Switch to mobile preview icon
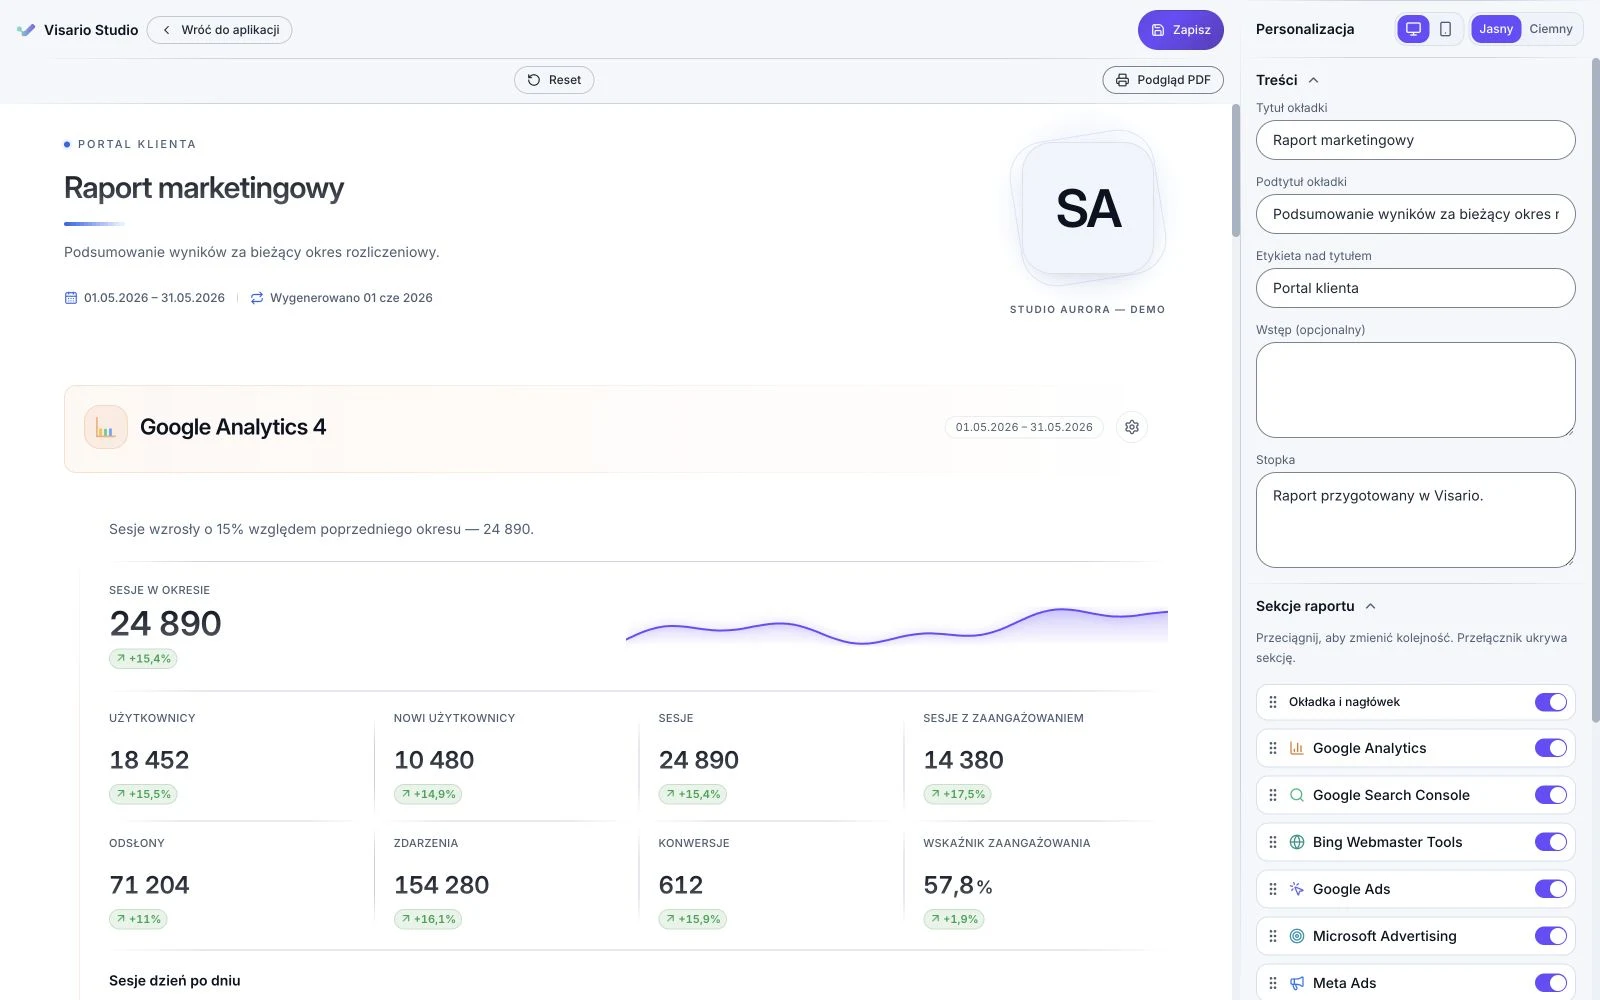 1445,29
